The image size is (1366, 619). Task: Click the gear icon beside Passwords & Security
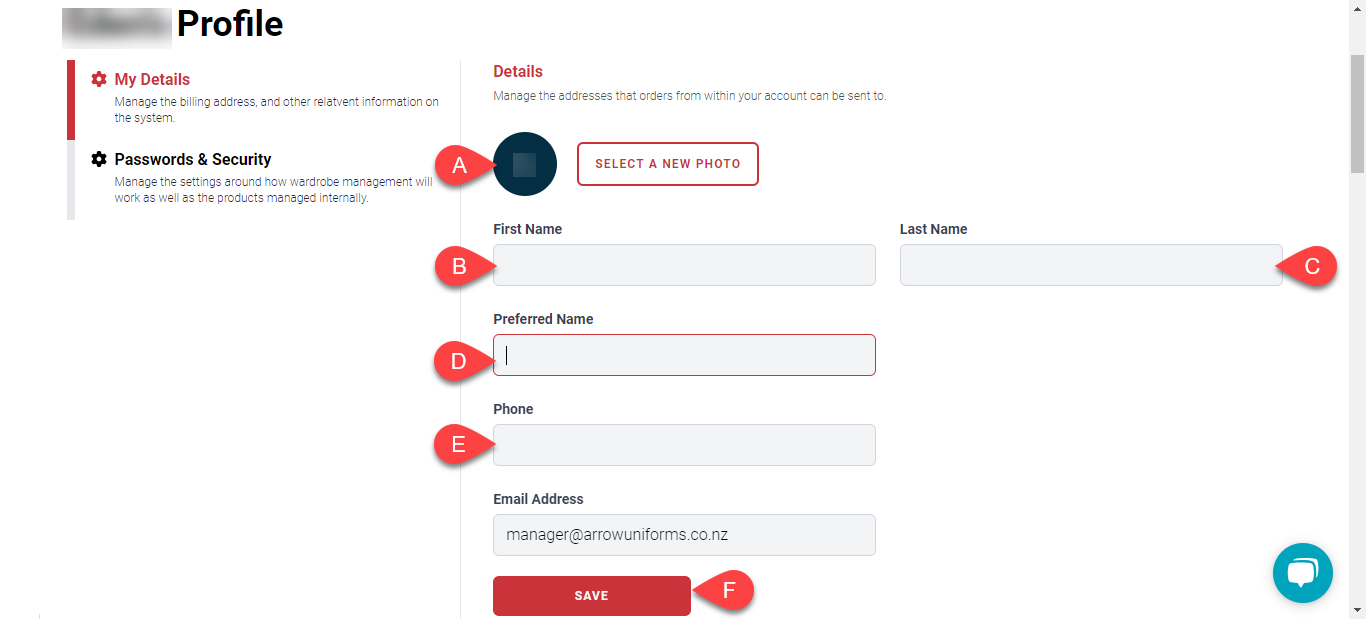(x=99, y=159)
